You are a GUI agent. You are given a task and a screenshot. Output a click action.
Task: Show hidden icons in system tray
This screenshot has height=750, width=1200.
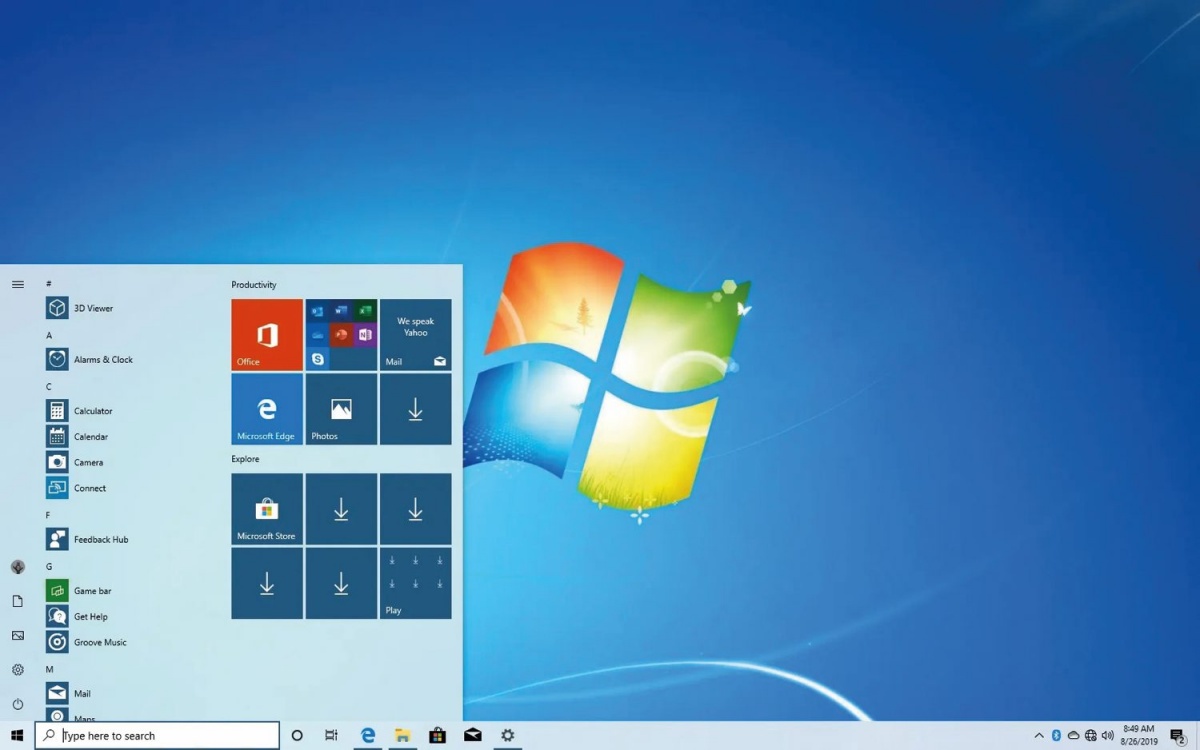[x=1038, y=736]
